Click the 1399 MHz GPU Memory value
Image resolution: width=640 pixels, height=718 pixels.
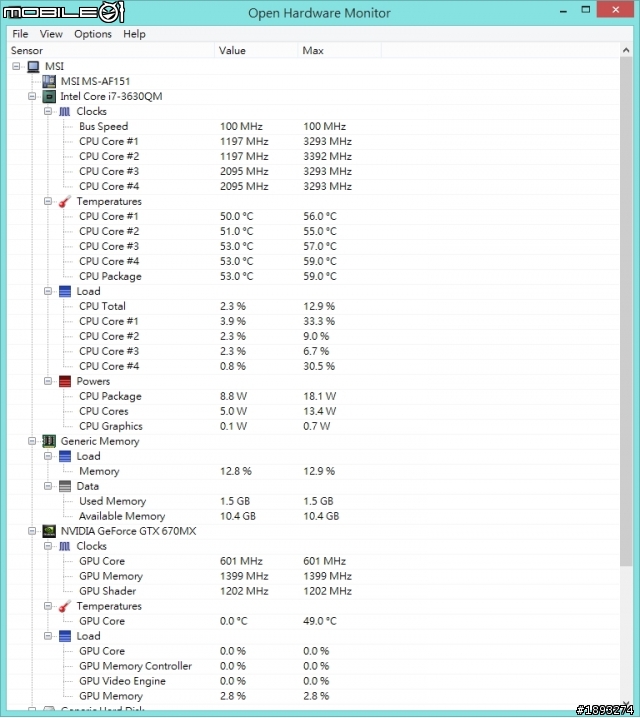tap(244, 576)
